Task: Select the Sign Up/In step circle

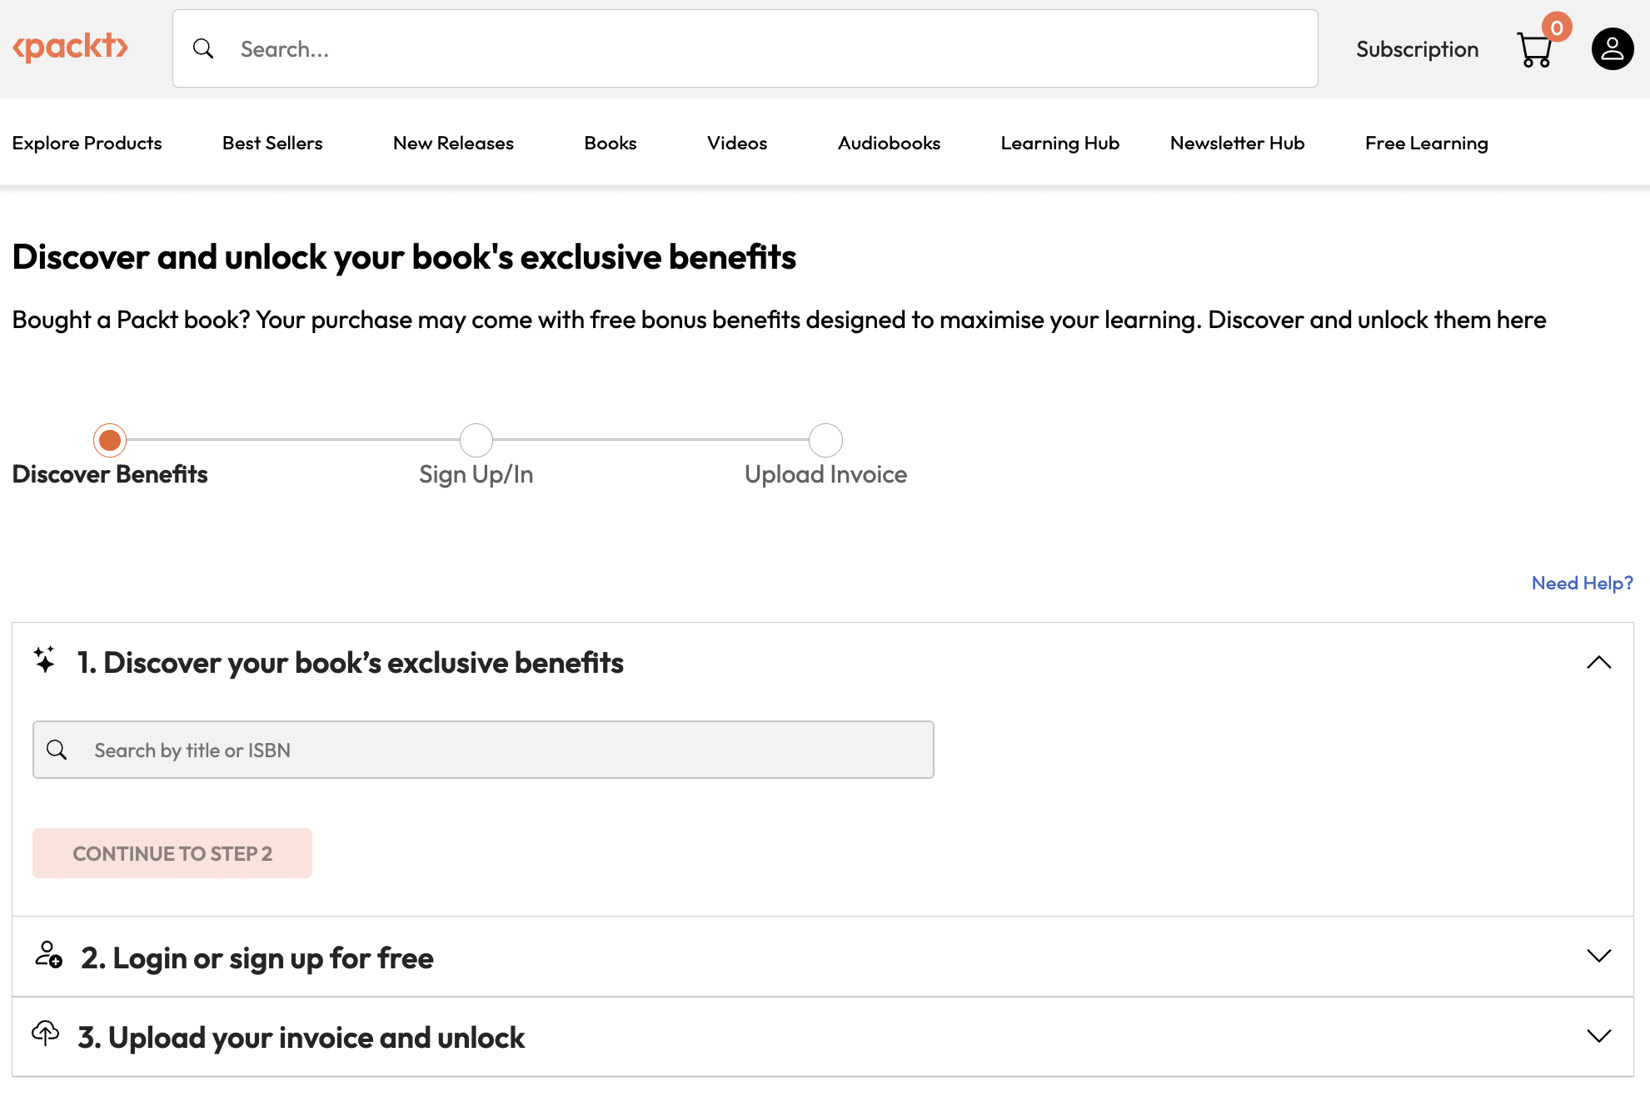Action: (476, 440)
